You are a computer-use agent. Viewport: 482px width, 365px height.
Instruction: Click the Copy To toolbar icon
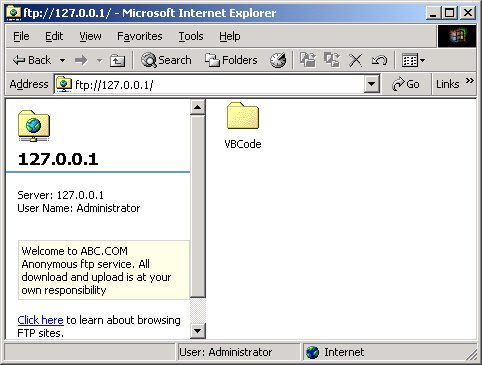[x=332, y=60]
